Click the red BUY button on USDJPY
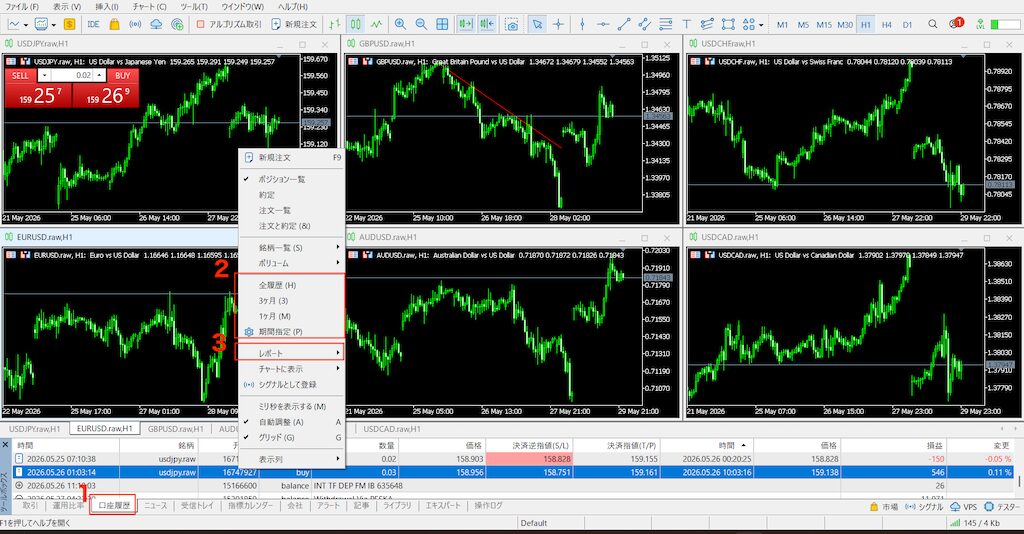Screen dimensions: 1024x534 (x=122, y=76)
